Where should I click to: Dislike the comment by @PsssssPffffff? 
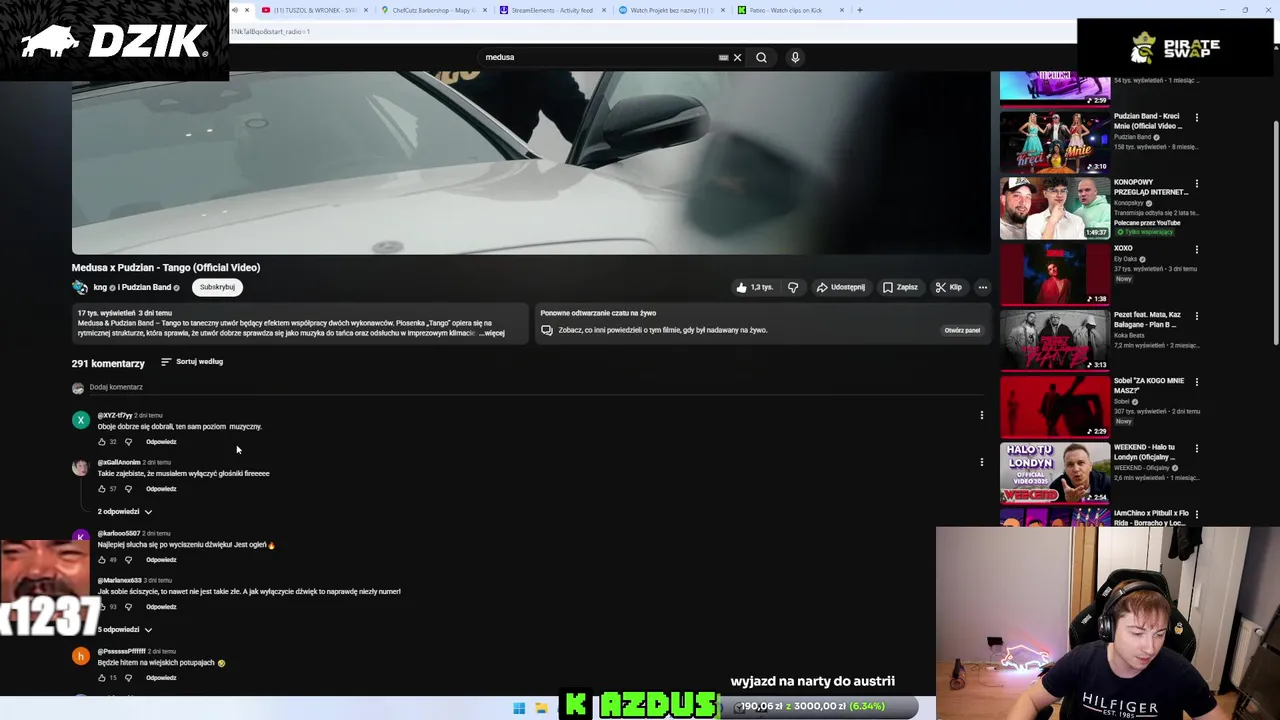click(128, 678)
